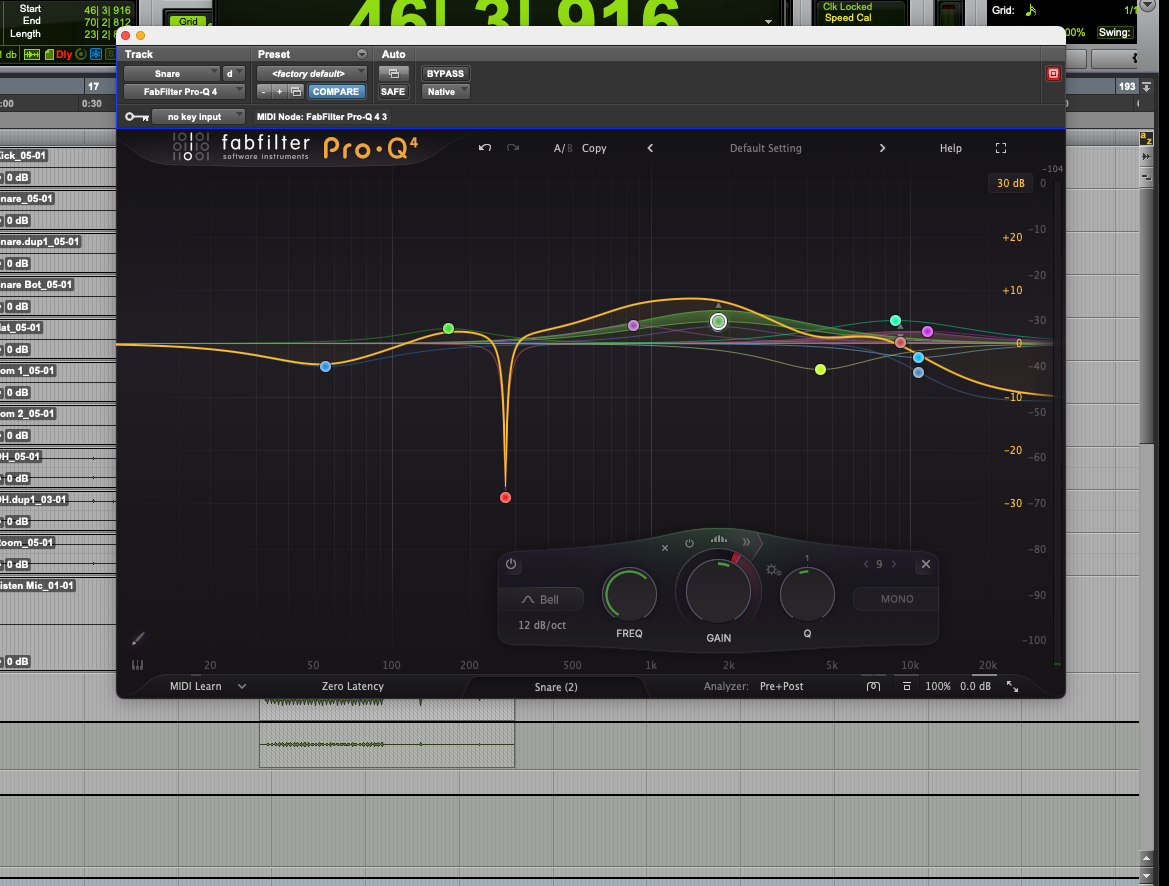The image size is (1169, 886).
Task: Open the key input key icon
Action: pos(136,116)
